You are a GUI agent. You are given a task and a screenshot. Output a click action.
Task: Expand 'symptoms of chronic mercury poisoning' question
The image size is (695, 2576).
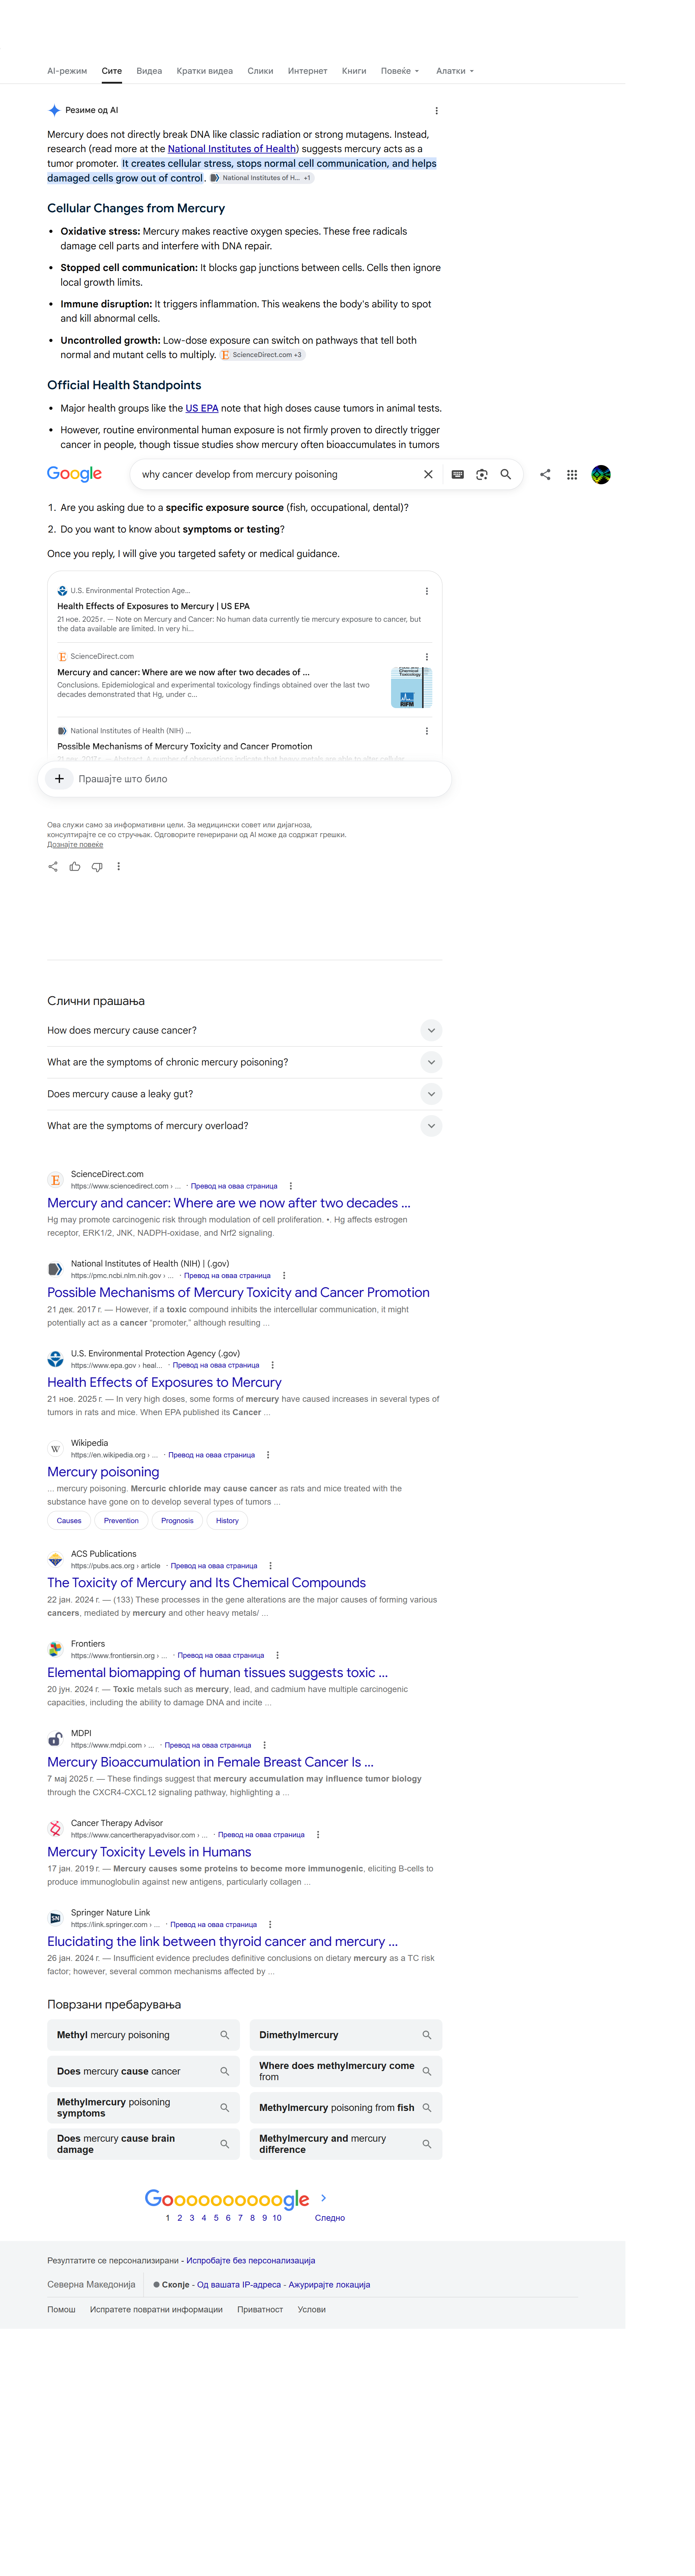[431, 1062]
